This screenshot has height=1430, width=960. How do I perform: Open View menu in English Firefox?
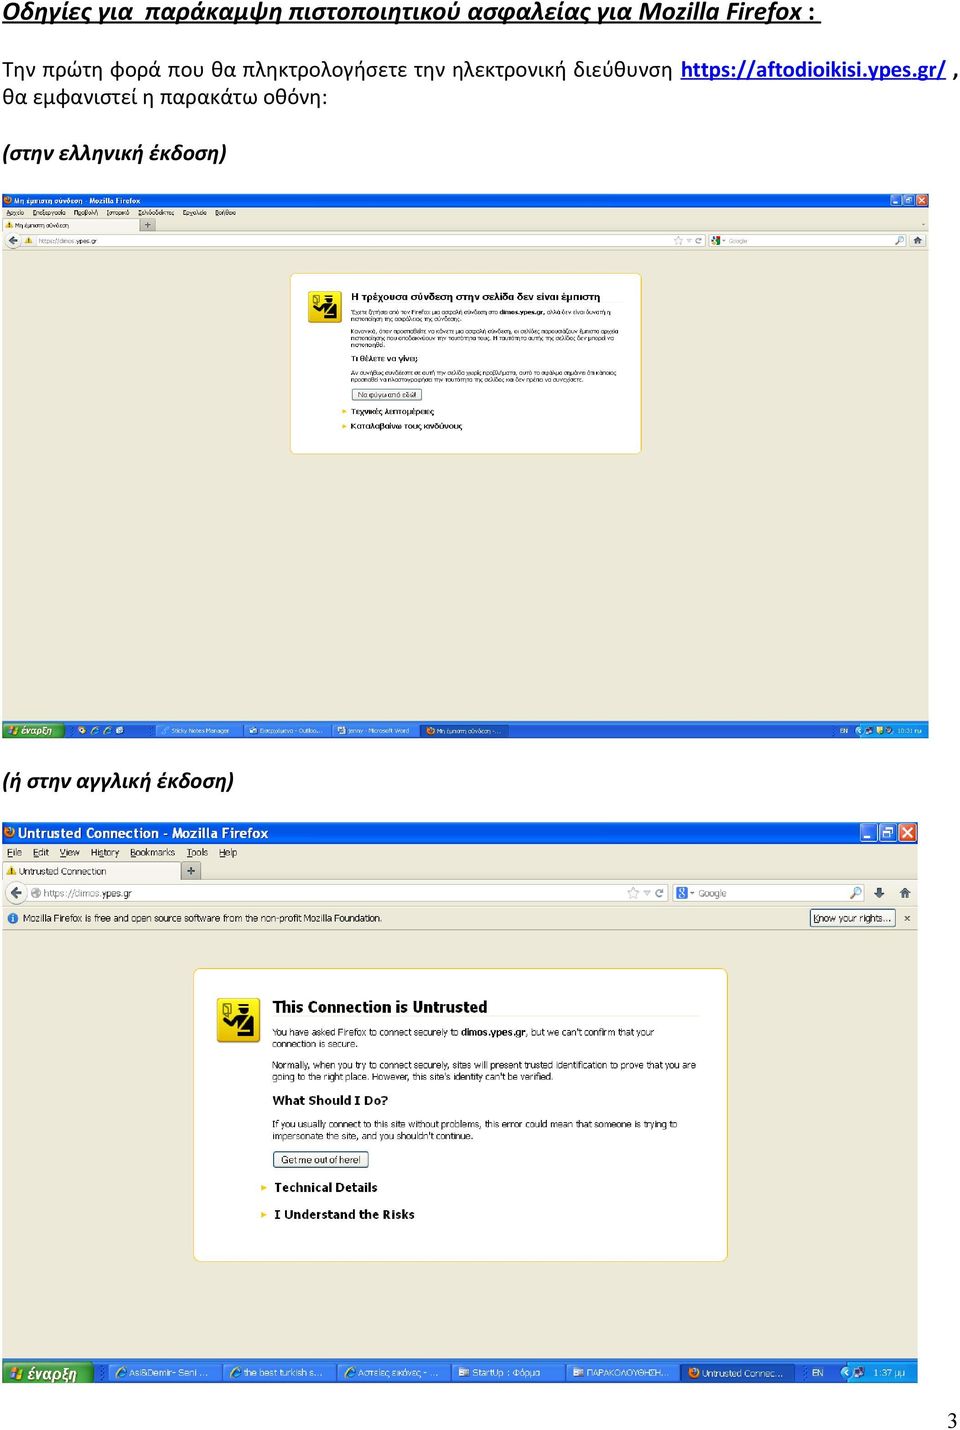(x=70, y=853)
